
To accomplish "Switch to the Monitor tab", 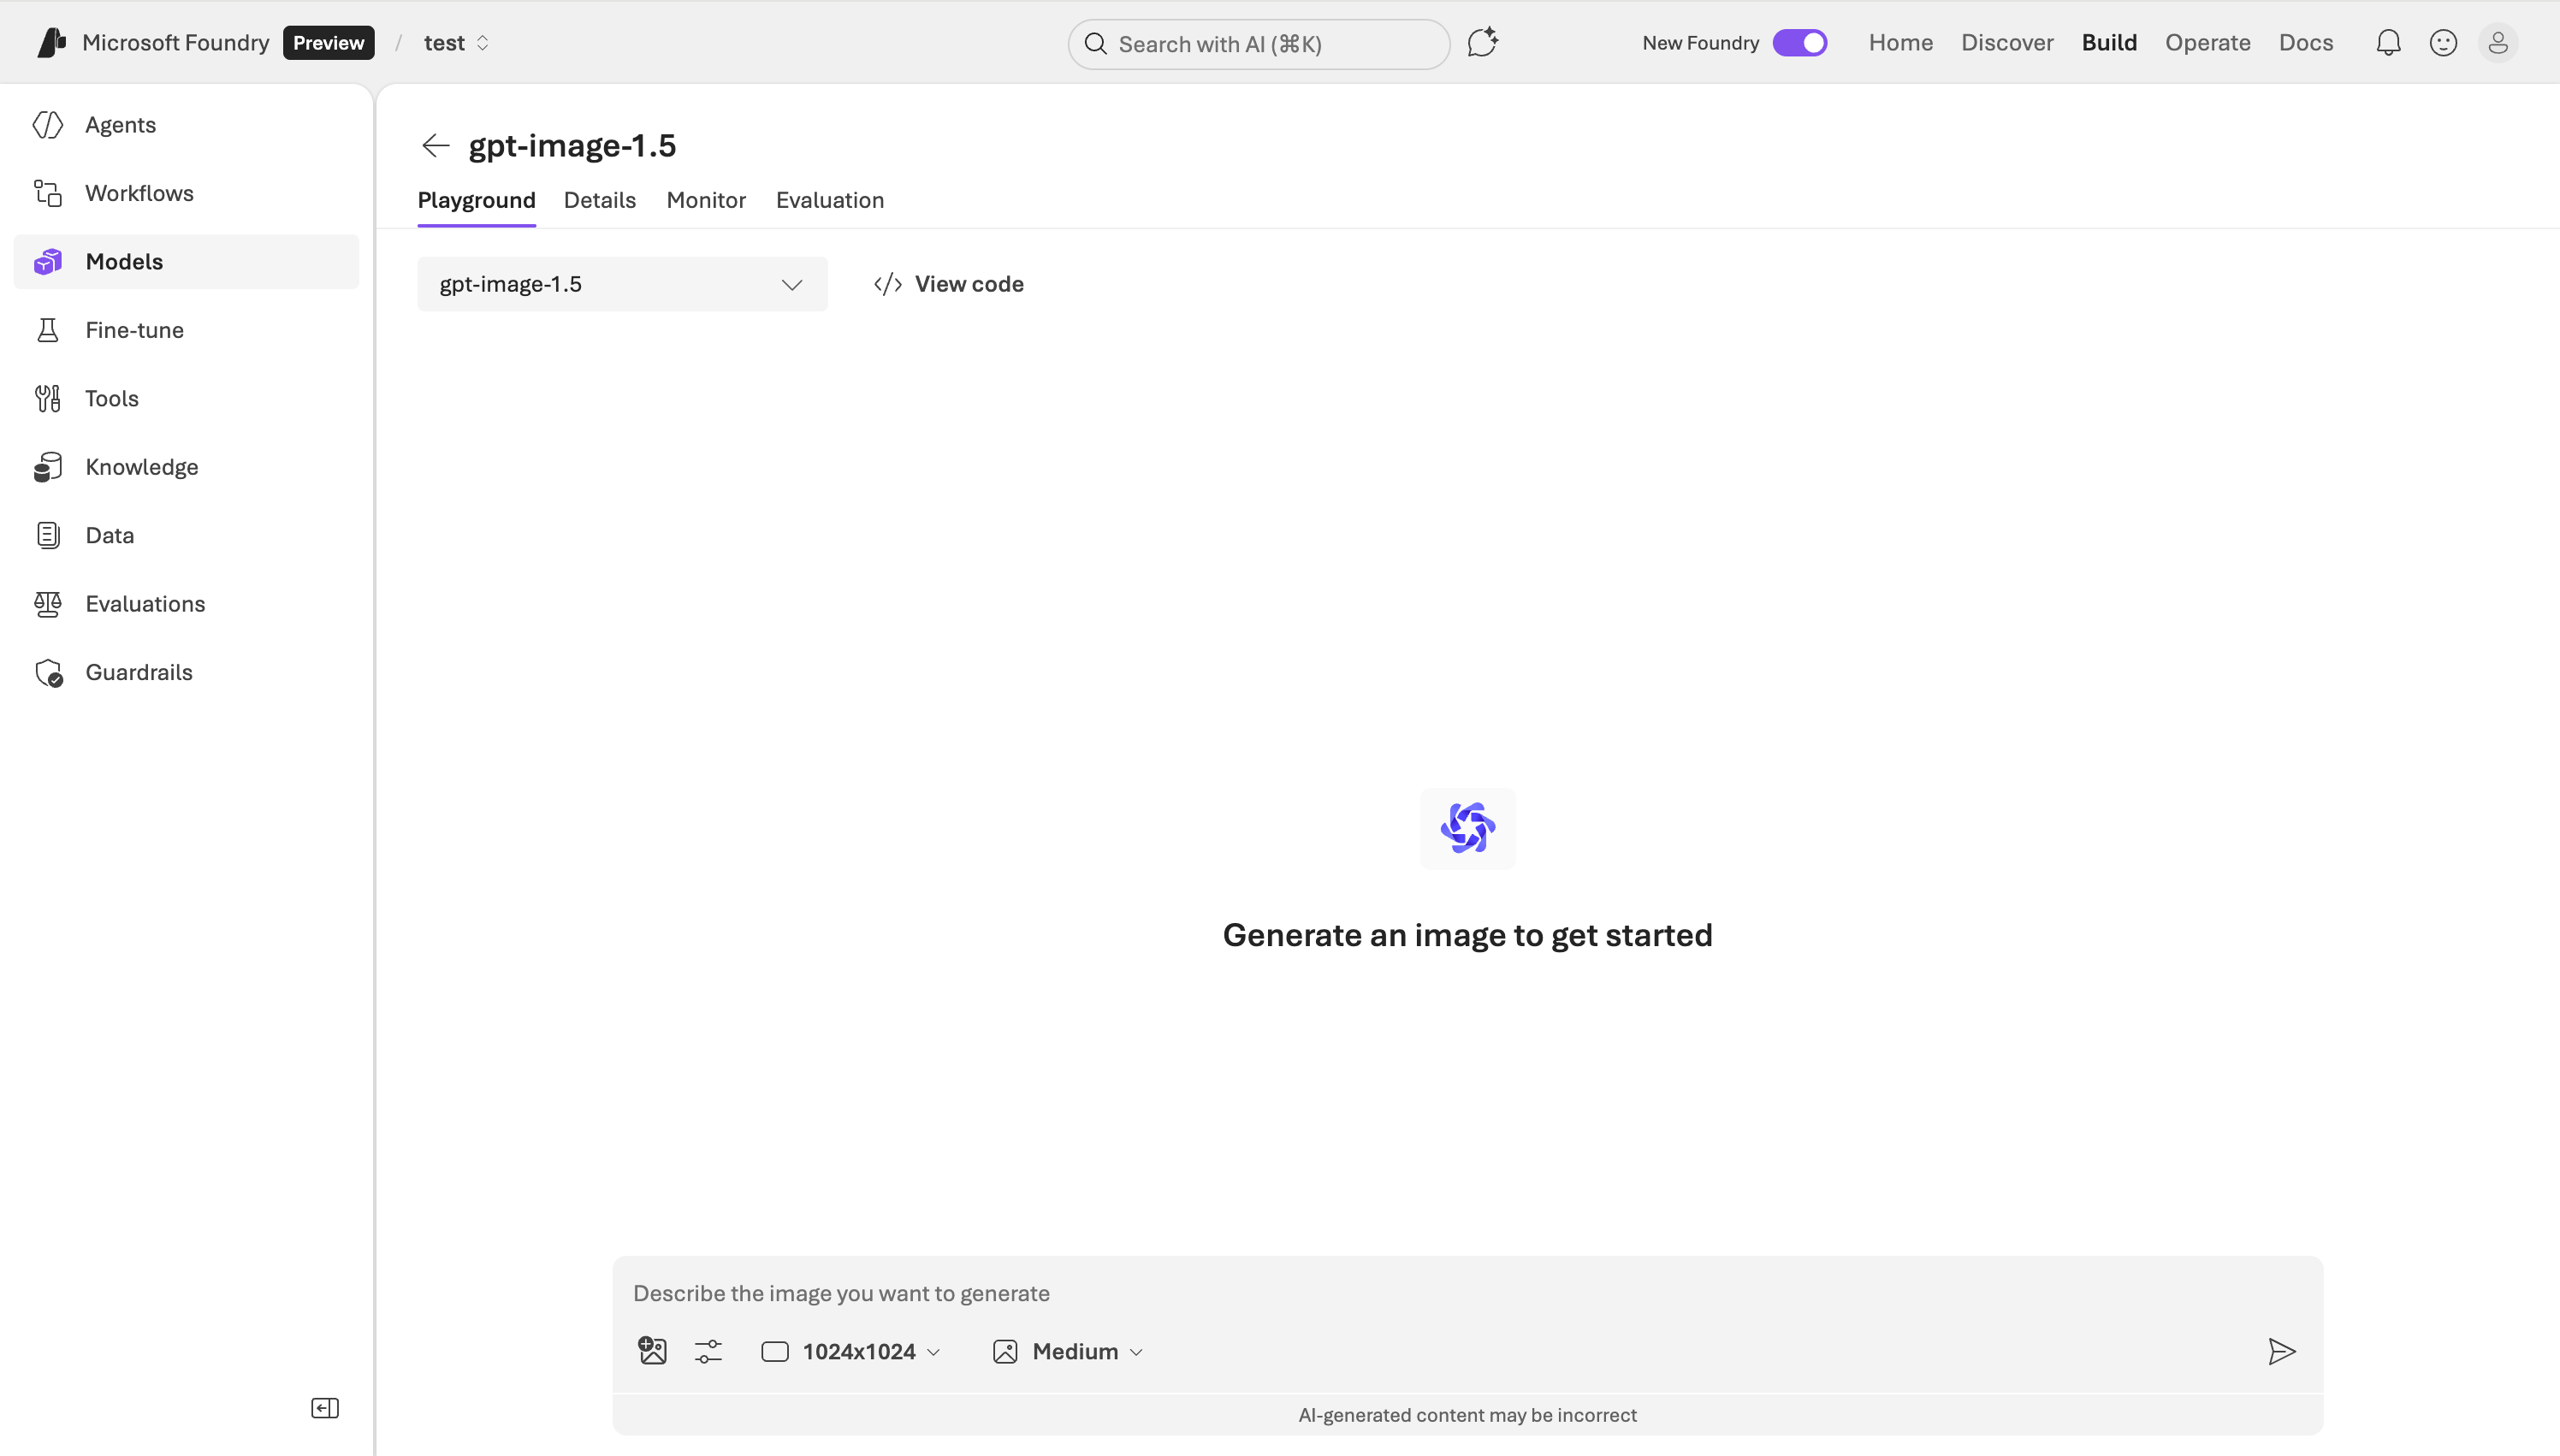I will 706,200.
